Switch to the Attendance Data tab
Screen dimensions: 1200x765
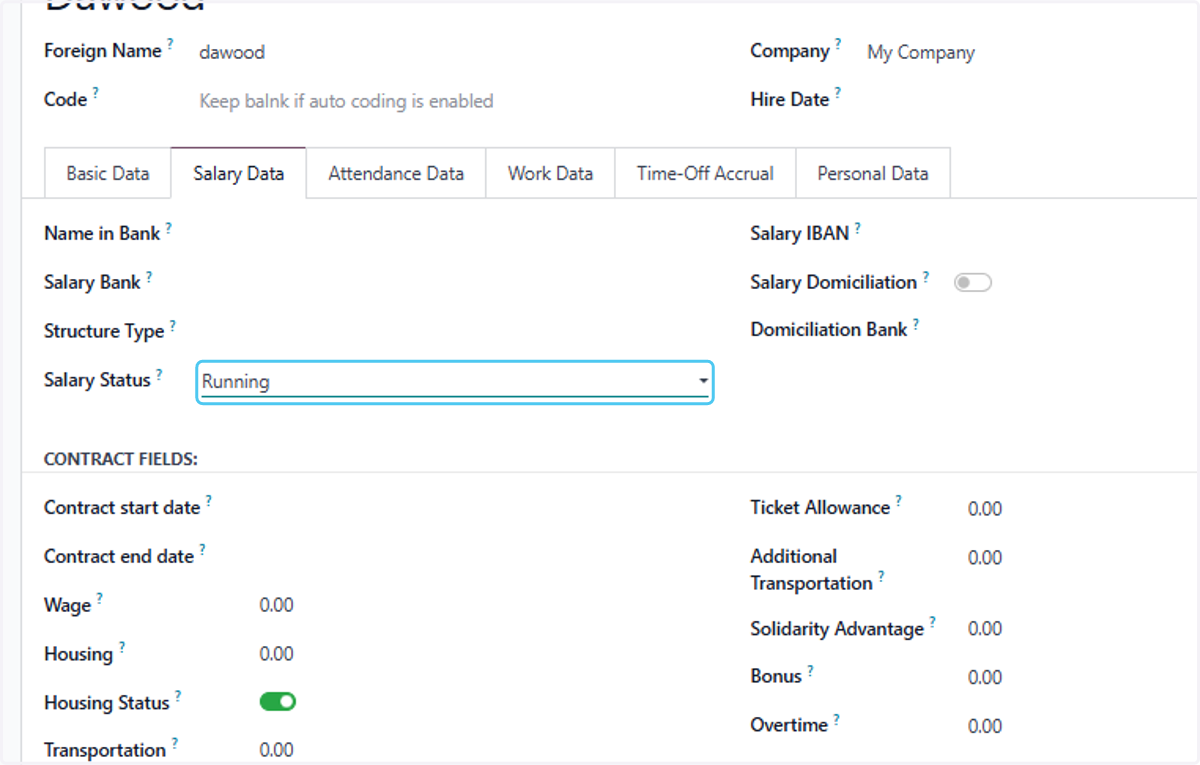pos(396,173)
